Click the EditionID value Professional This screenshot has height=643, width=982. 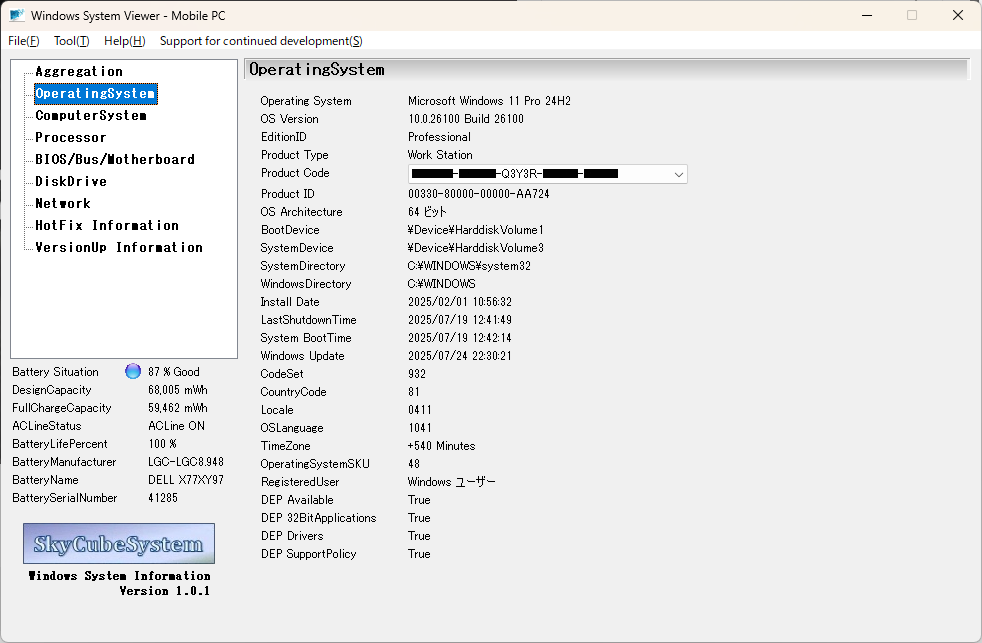coord(439,136)
